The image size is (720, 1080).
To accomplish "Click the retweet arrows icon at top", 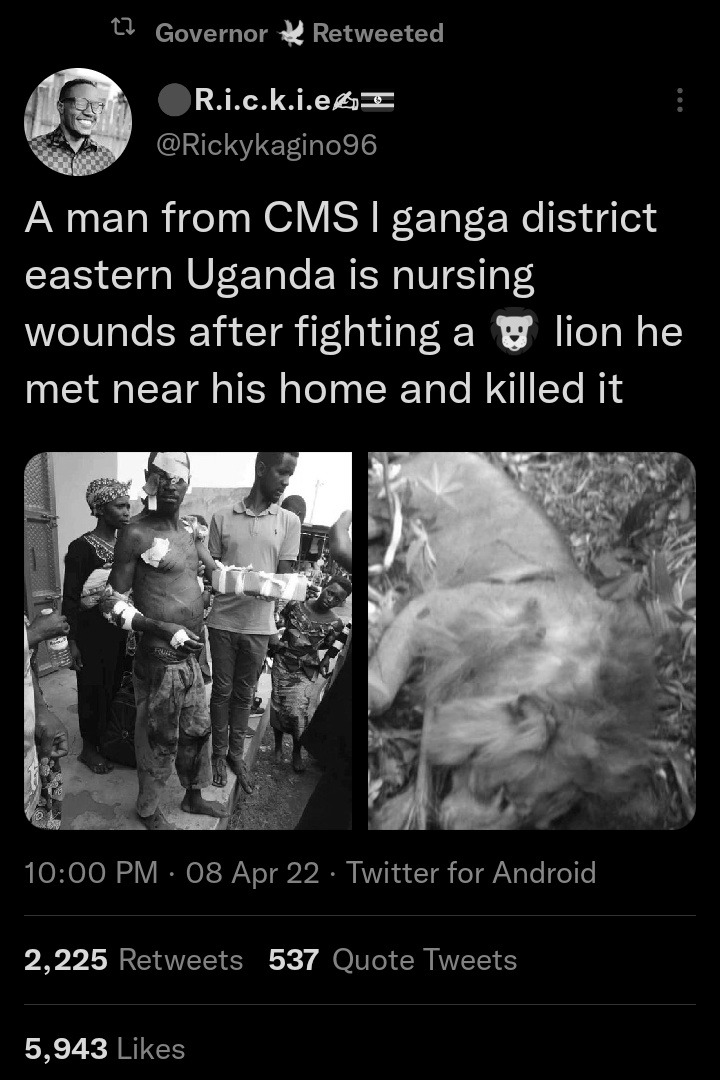I will (123, 29).
